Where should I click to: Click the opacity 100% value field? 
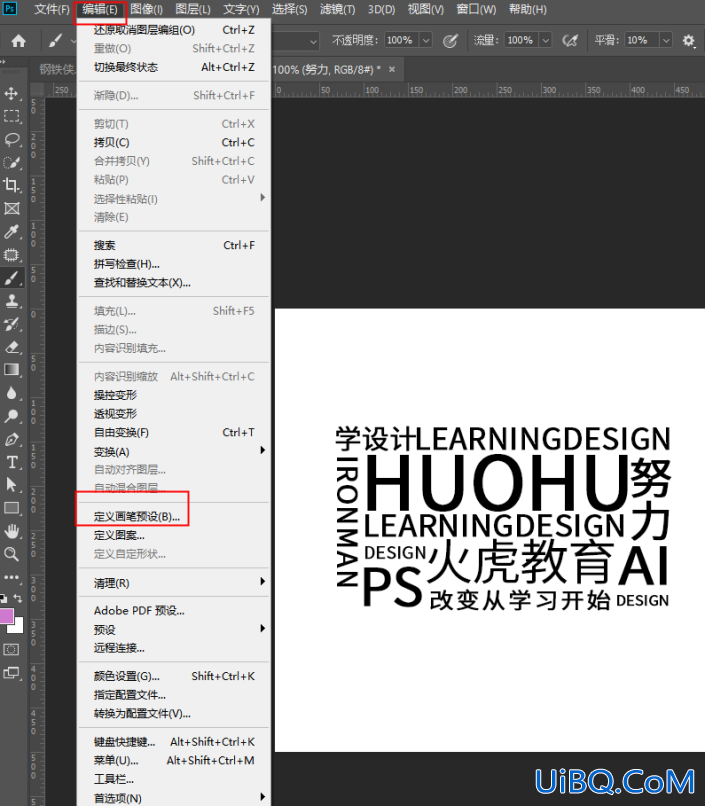[x=400, y=40]
